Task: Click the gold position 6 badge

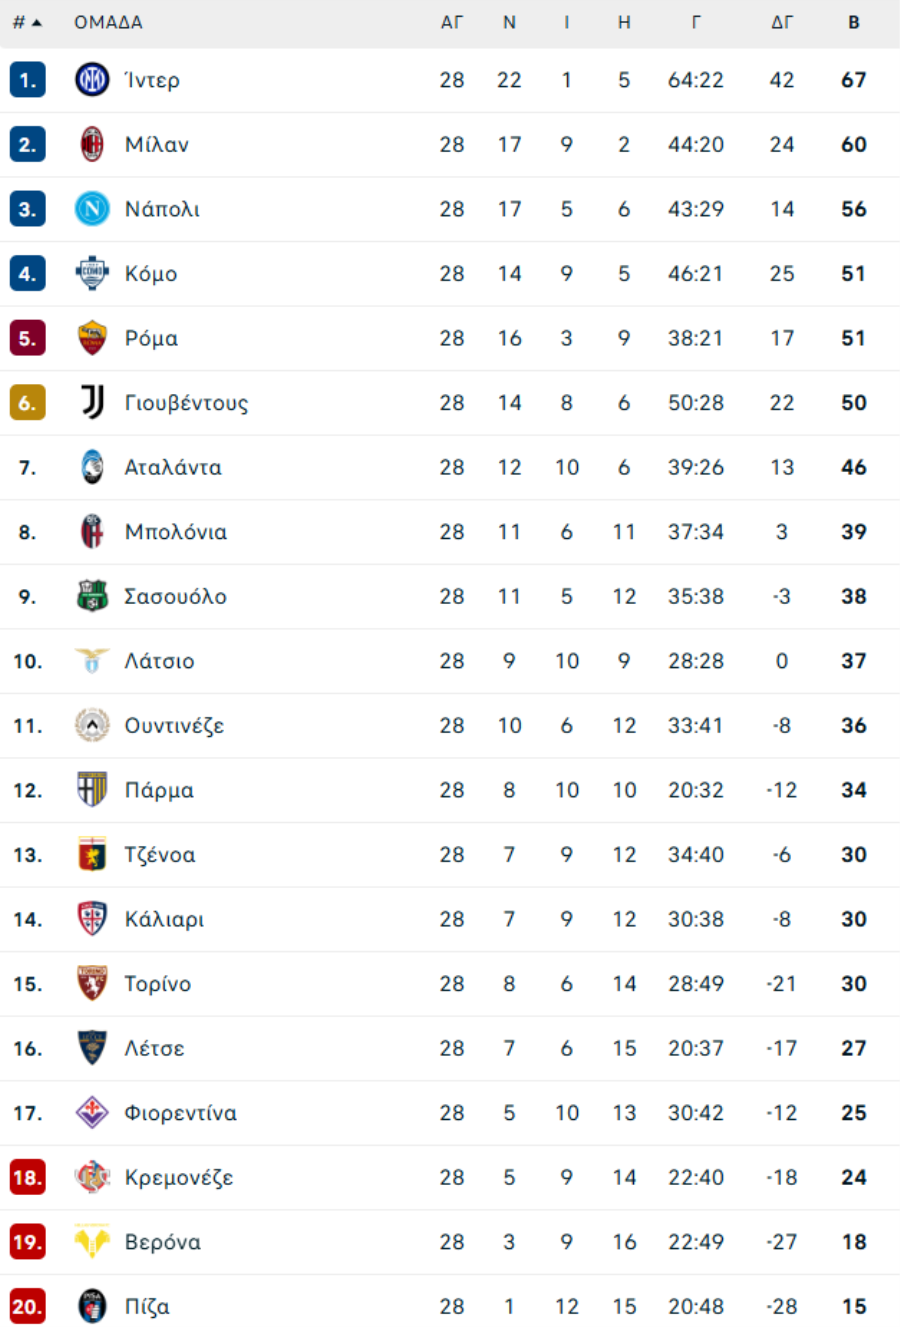Action: [27, 403]
